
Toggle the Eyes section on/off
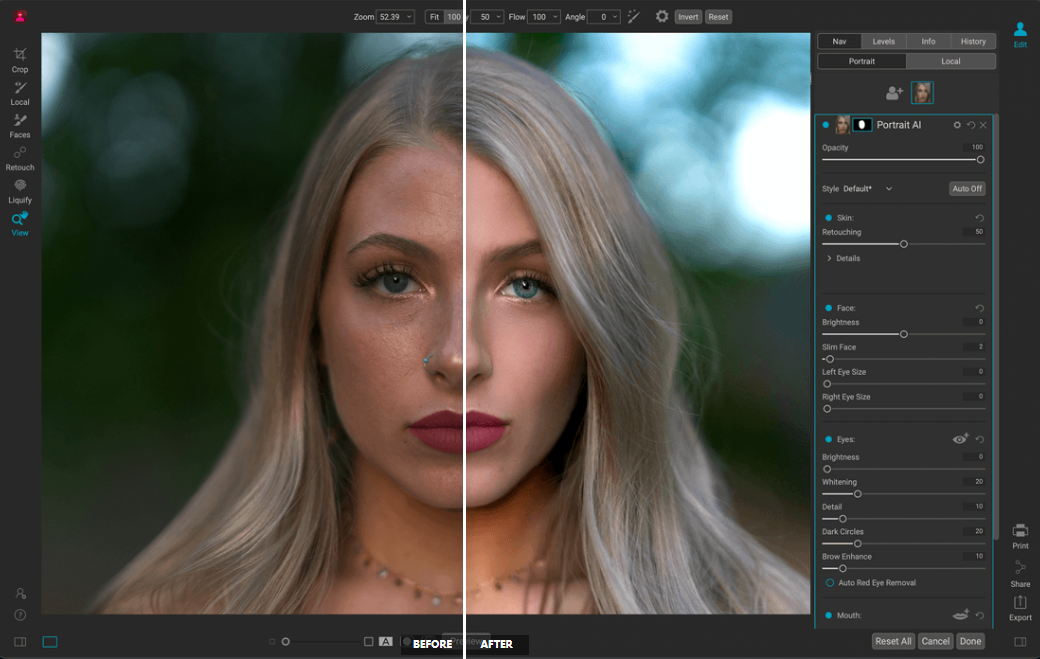click(828, 439)
